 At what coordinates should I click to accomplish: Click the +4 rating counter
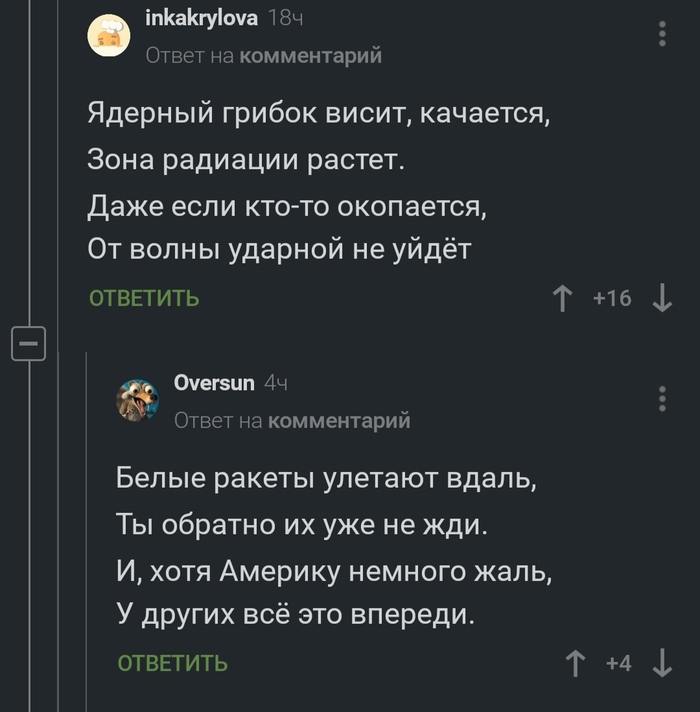[x=619, y=662]
